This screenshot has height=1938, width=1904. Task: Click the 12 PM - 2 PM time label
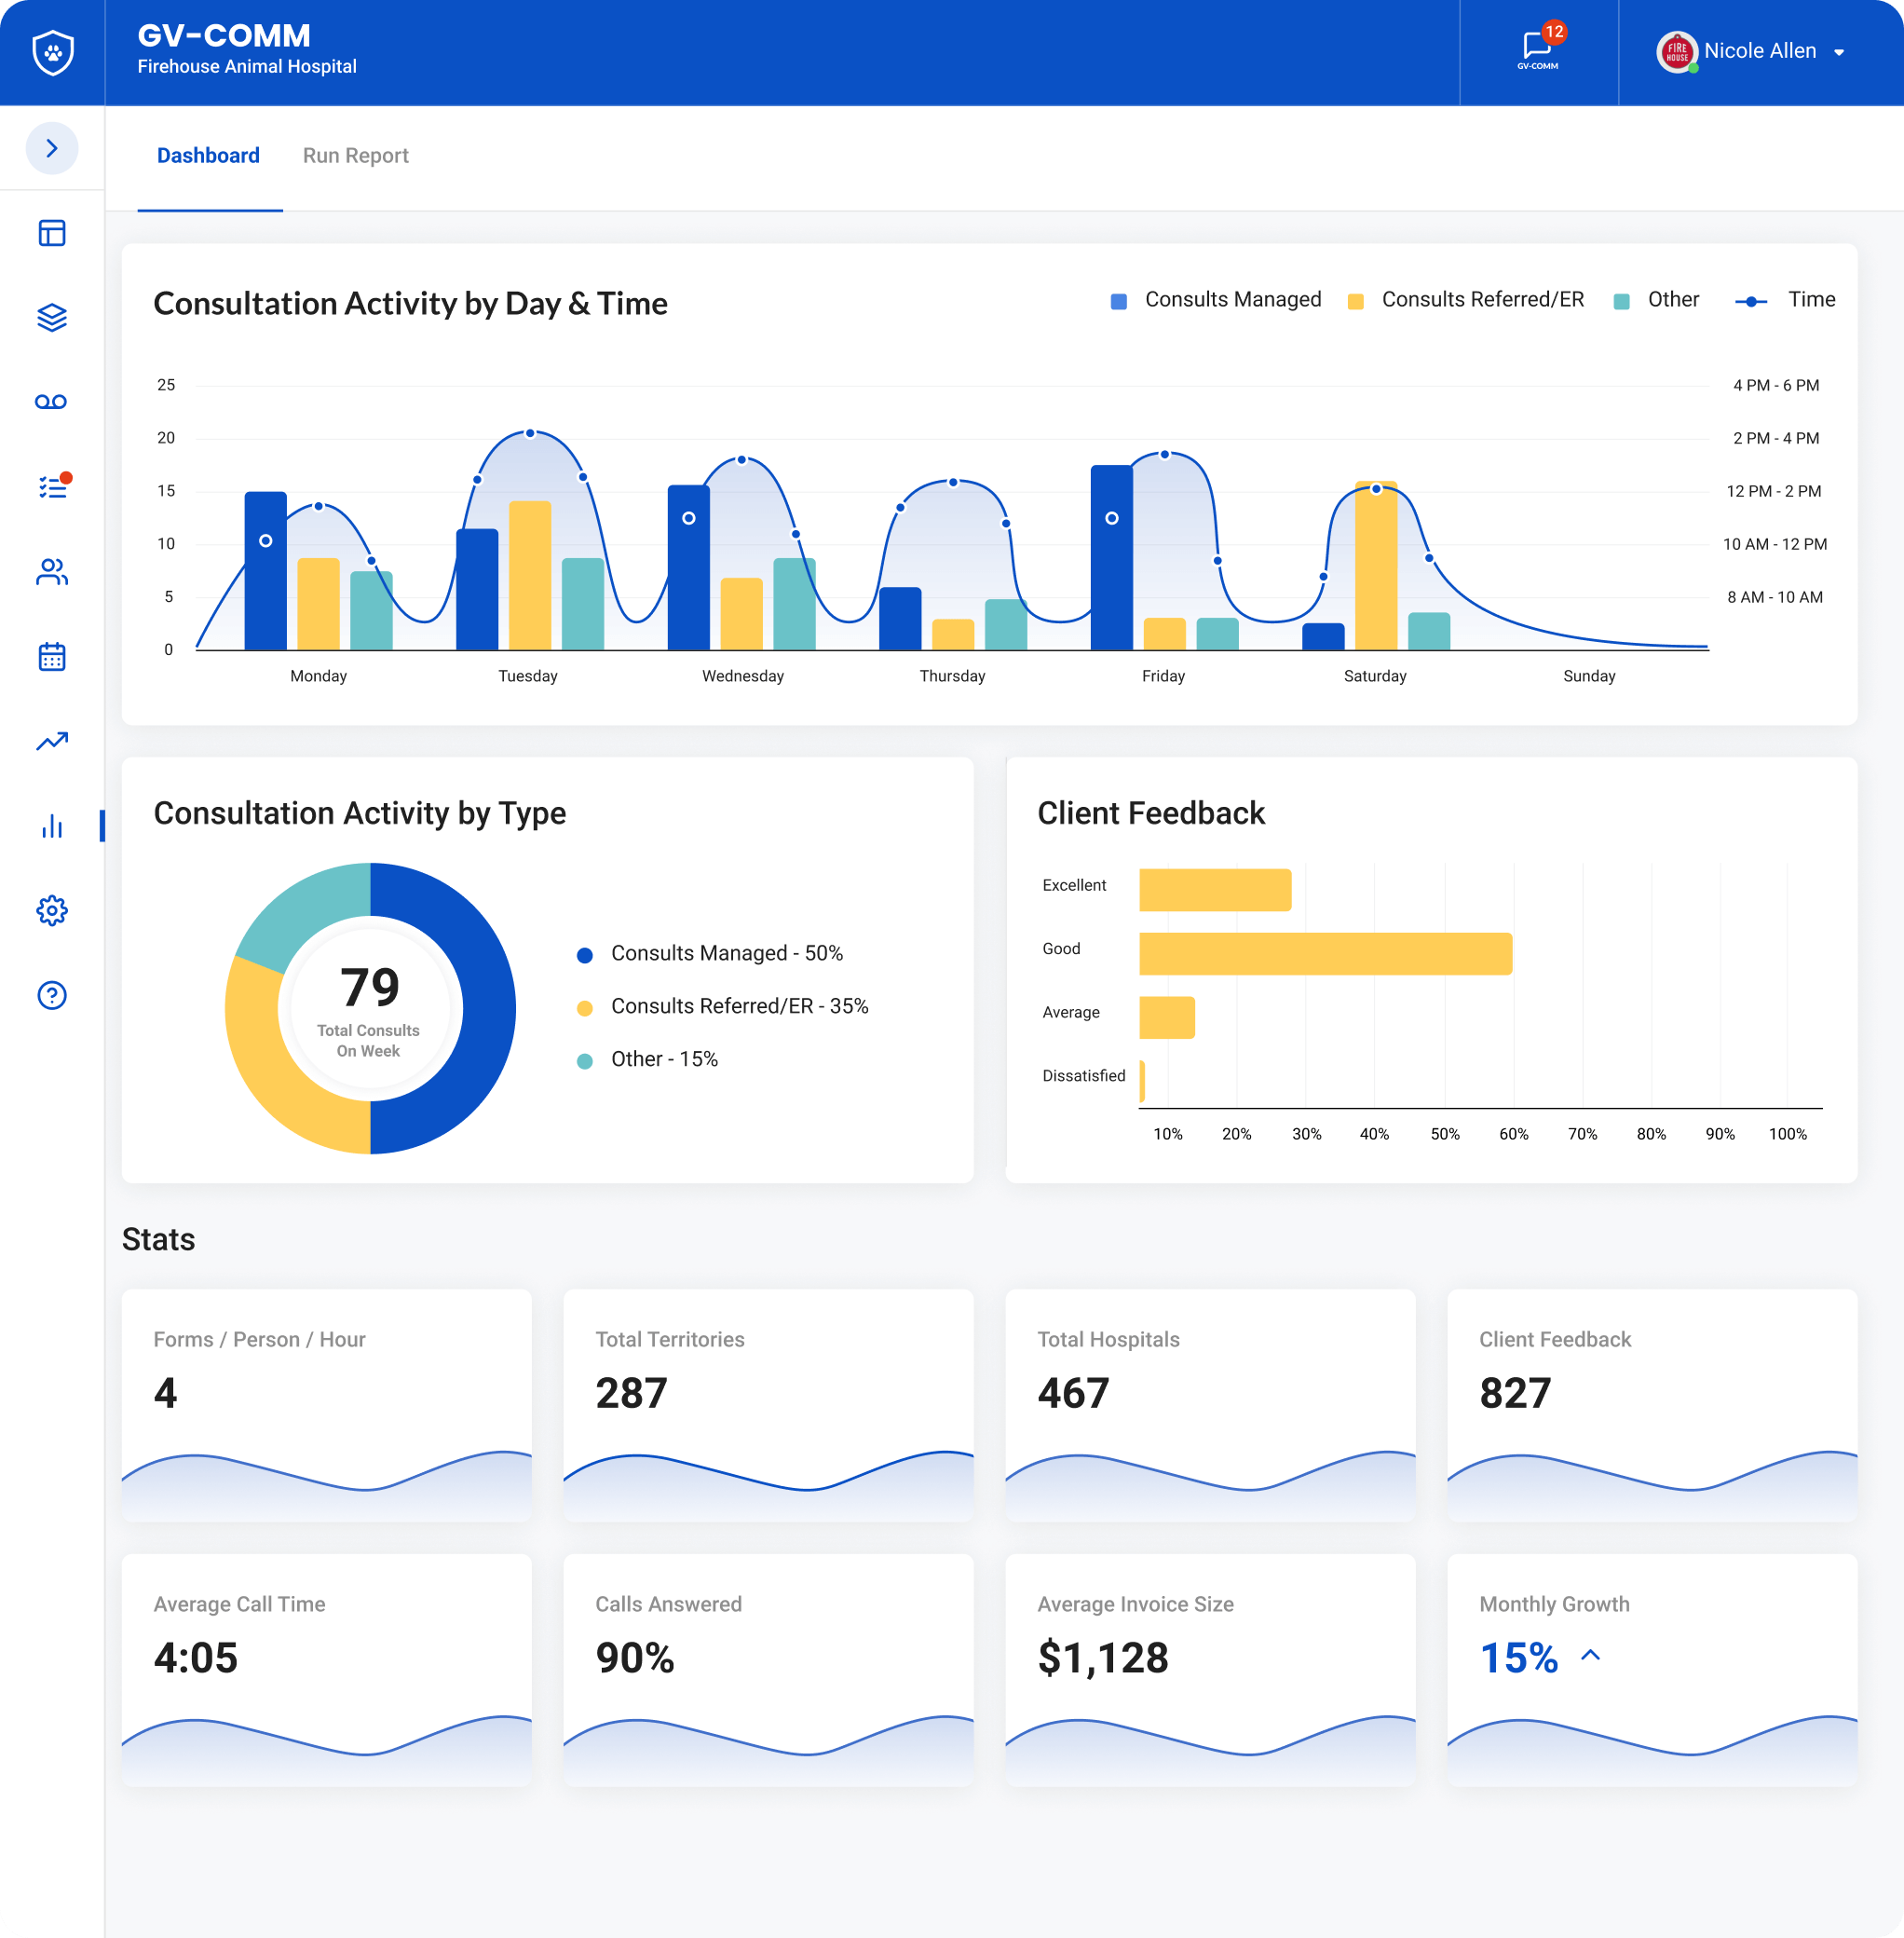(x=1774, y=491)
